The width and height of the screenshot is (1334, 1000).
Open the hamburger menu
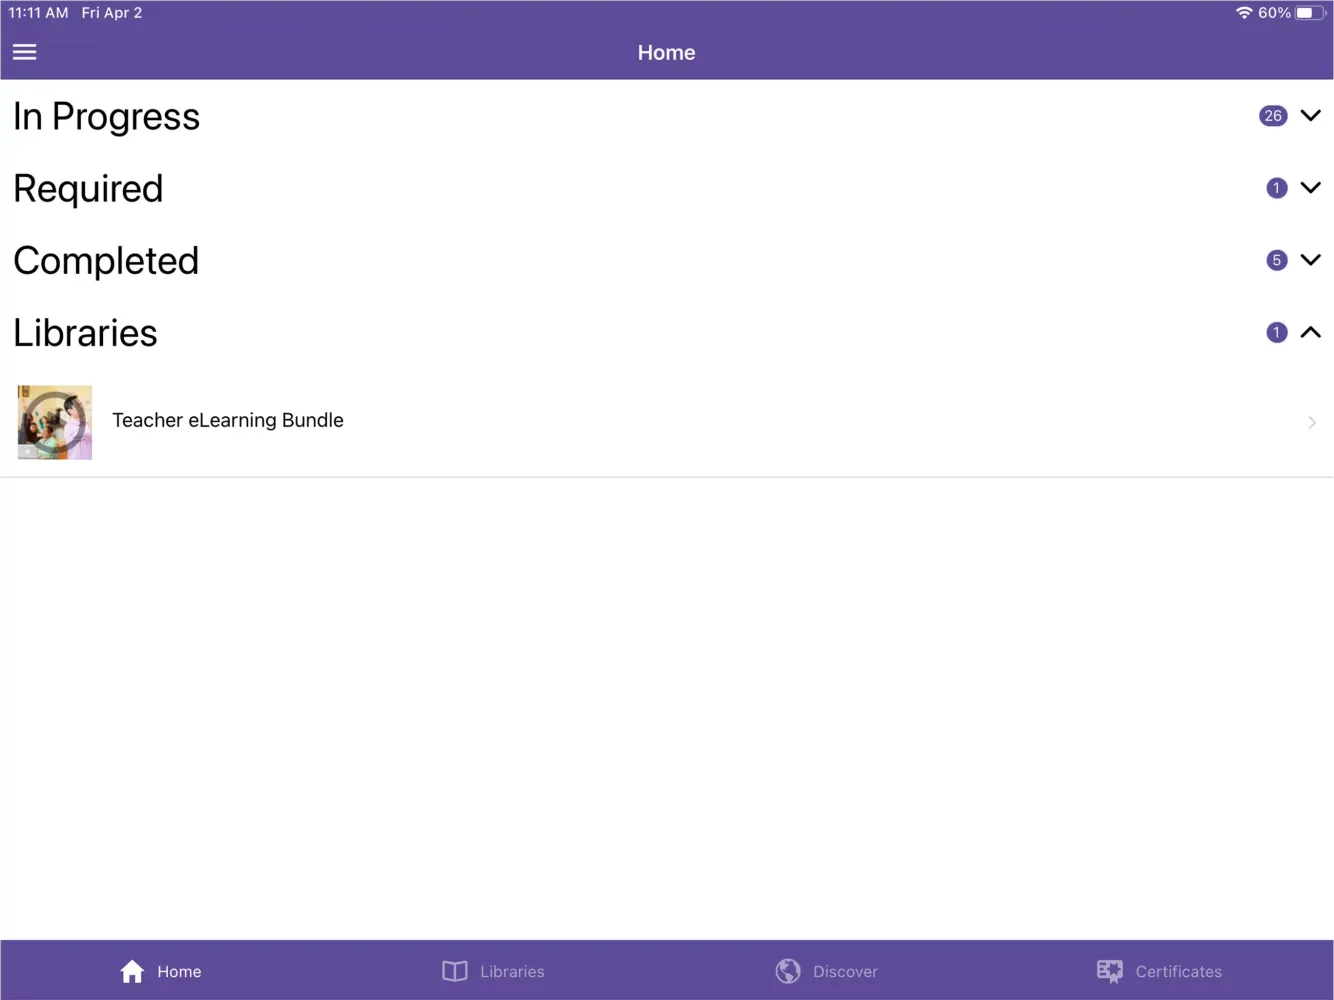(25, 52)
